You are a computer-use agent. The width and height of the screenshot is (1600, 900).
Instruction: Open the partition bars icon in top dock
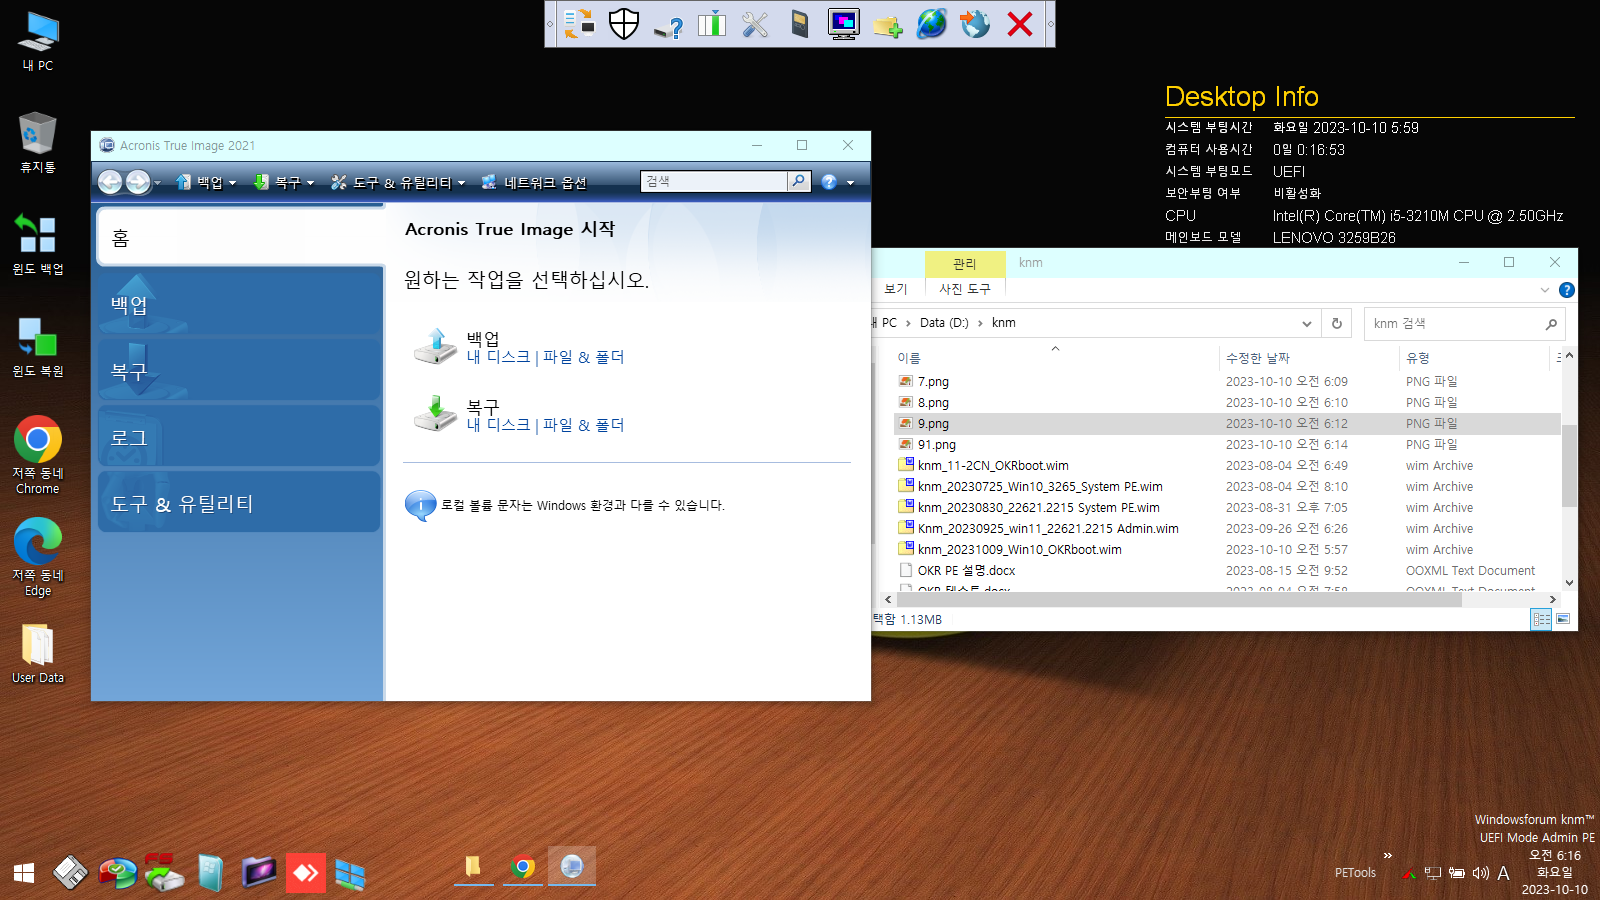point(712,23)
